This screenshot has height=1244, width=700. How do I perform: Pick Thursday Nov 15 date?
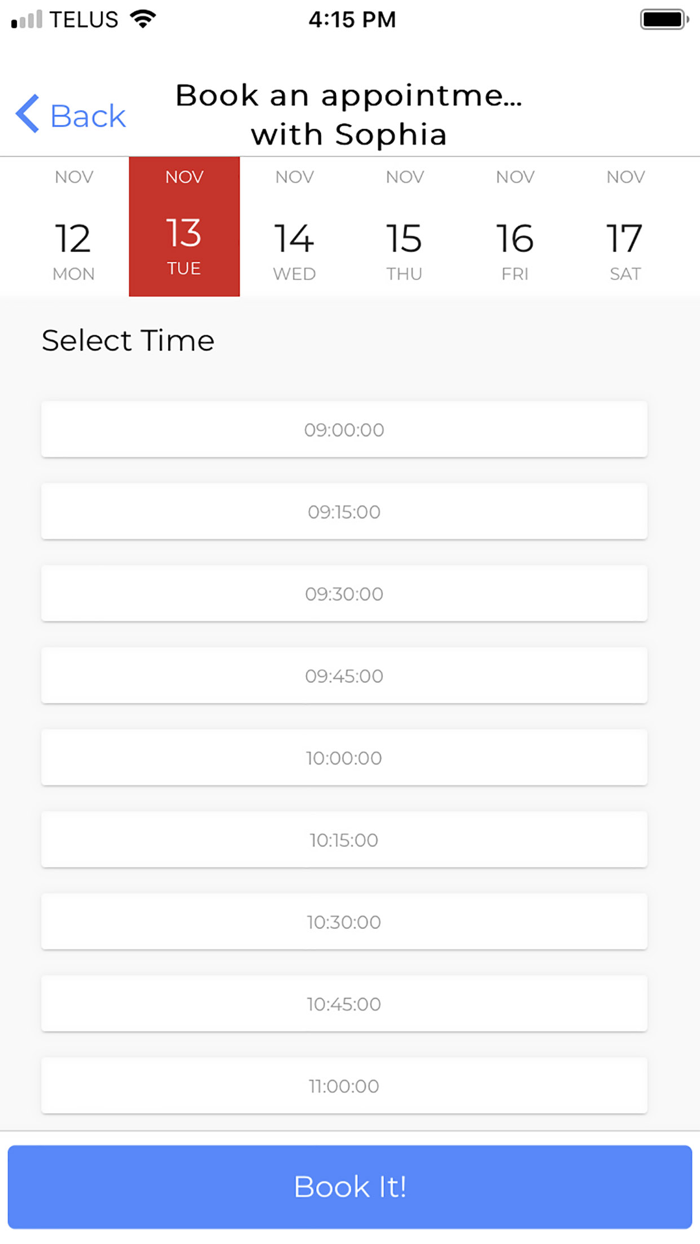click(404, 227)
